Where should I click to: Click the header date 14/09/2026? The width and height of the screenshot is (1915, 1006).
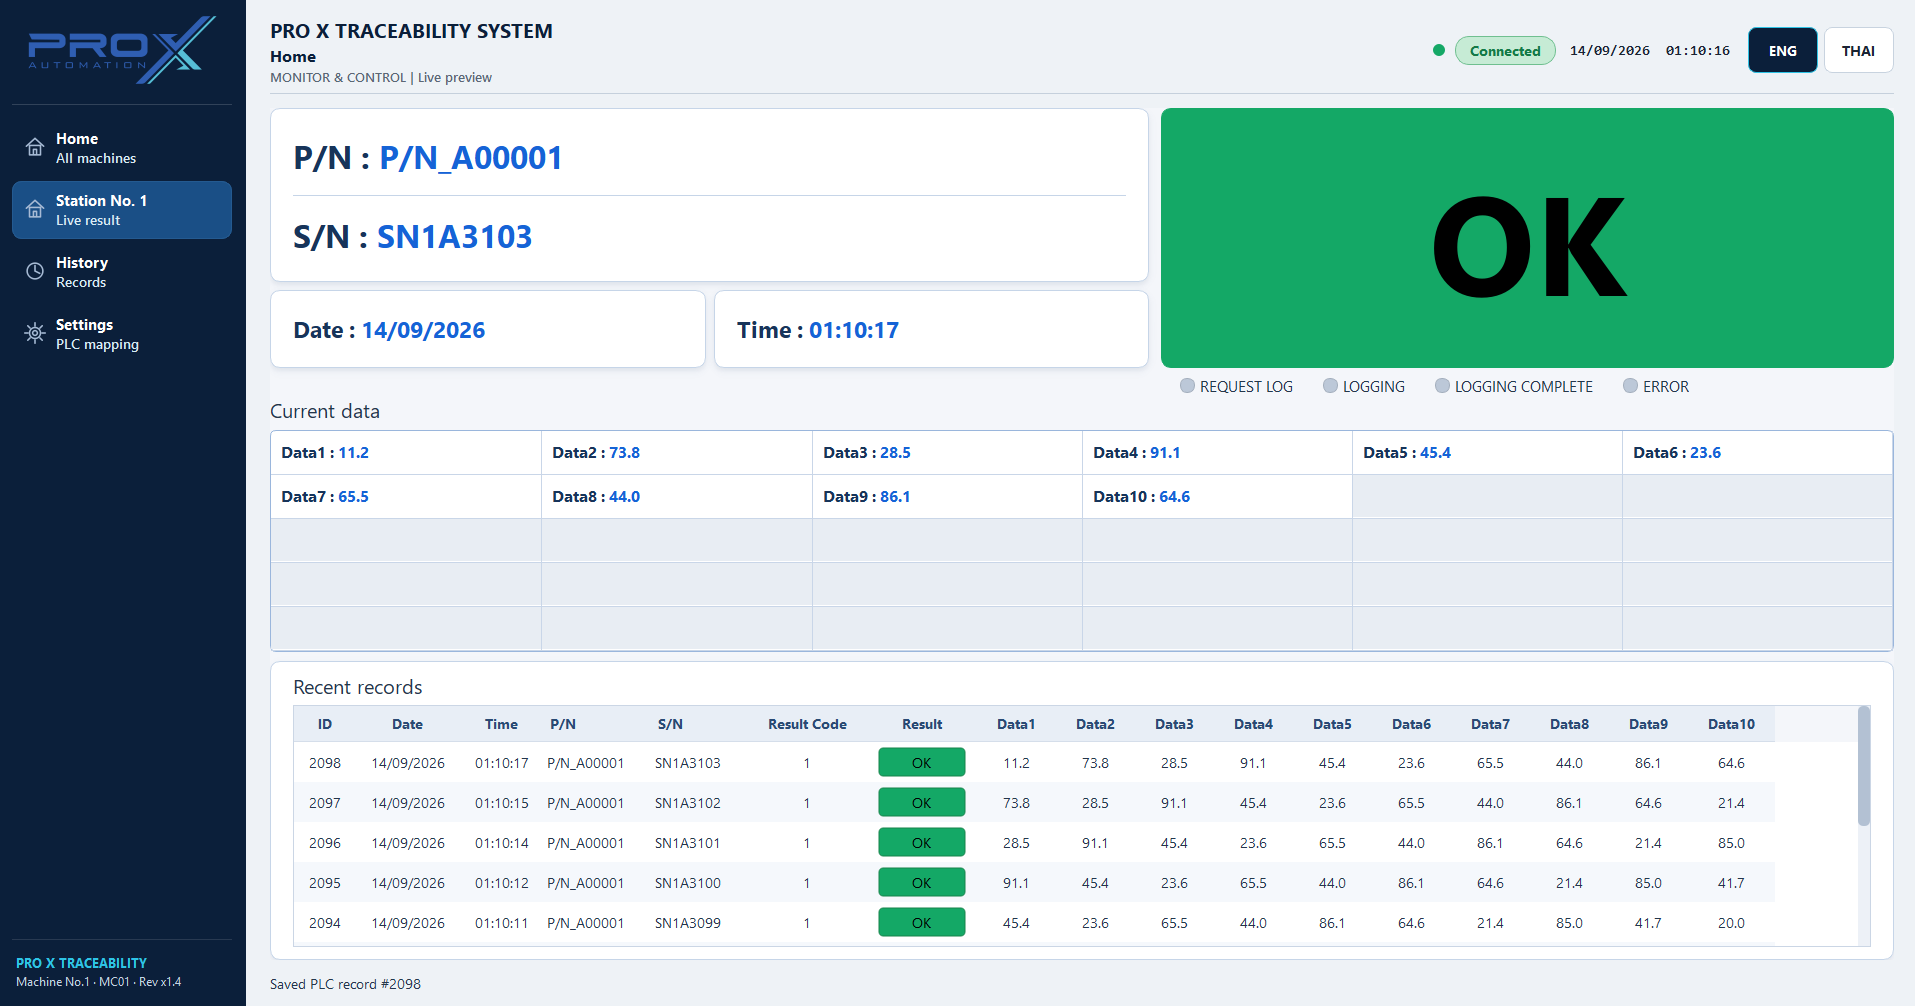click(x=1610, y=50)
